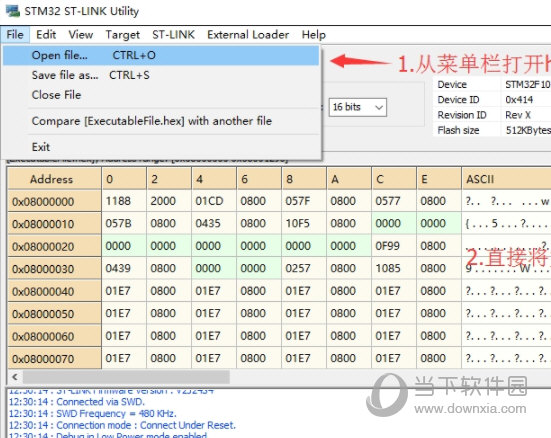Select address row 0x08000020
The image size is (551, 438).
coord(54,246)
